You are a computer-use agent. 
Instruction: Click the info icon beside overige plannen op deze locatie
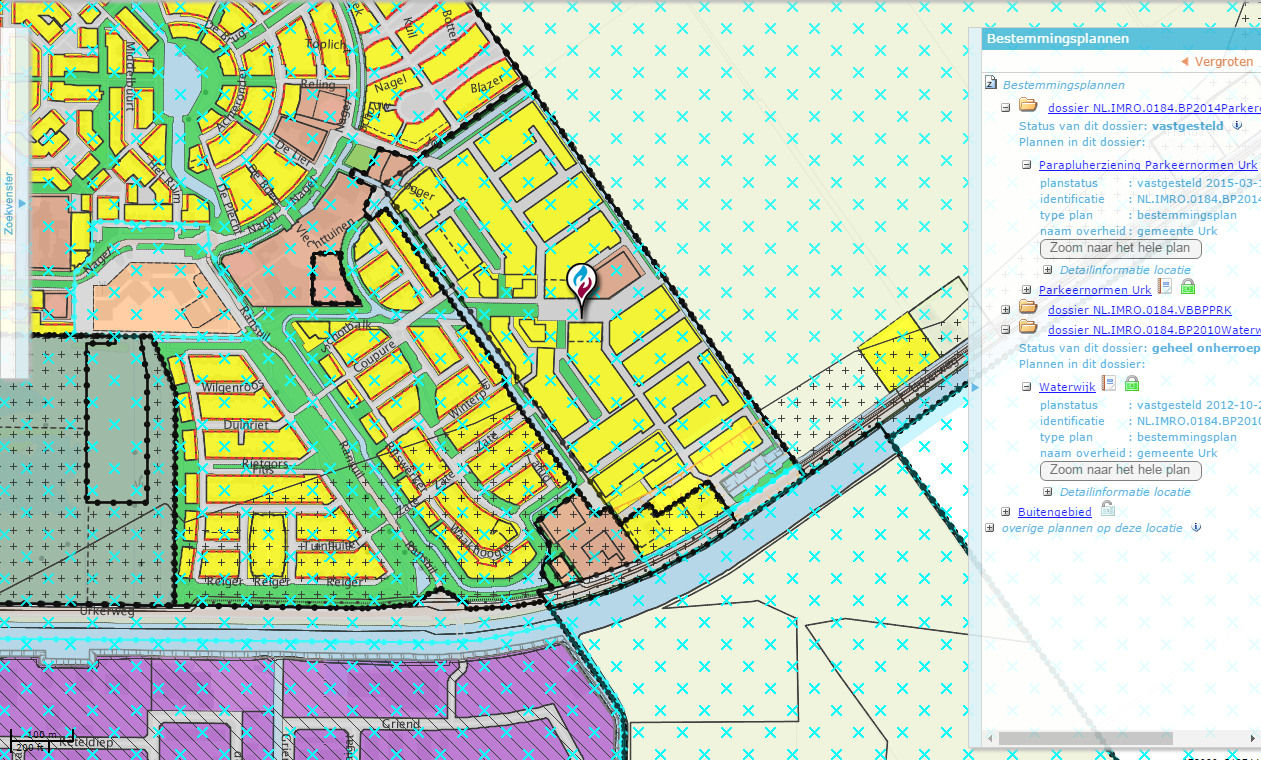(x=1196, y=528)
